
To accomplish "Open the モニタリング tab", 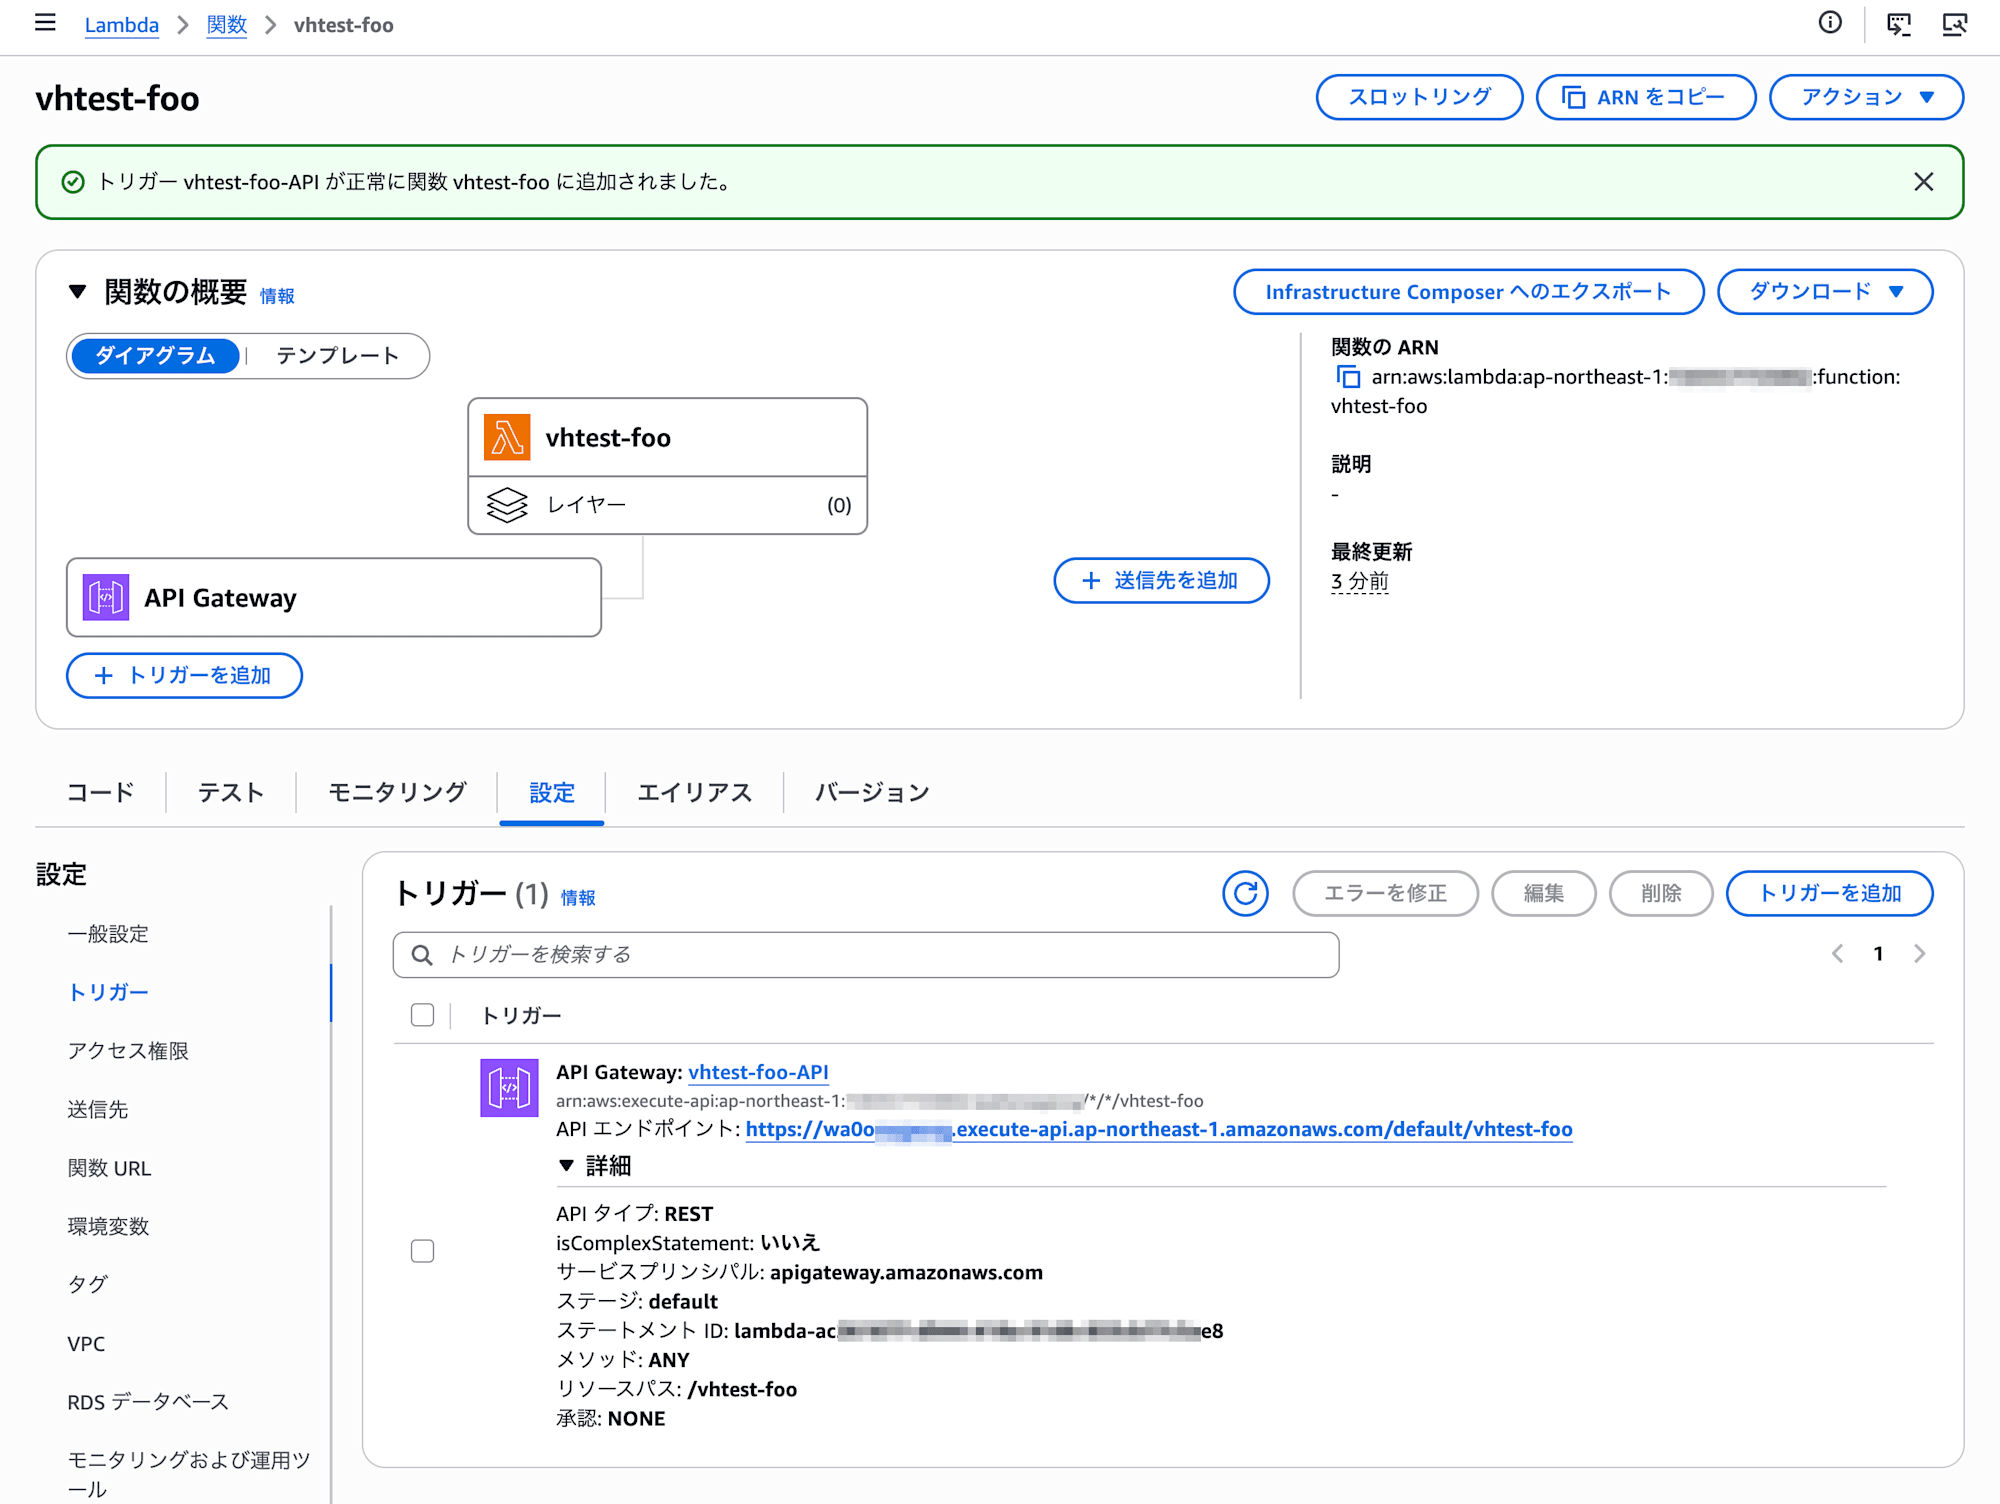I will click(x=397, y=793).
